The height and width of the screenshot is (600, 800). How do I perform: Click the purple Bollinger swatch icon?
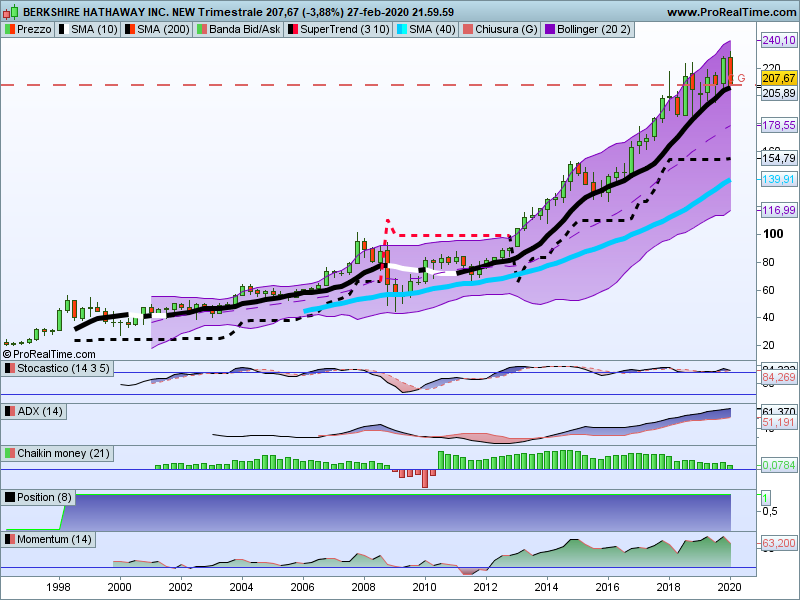(549, 30)
